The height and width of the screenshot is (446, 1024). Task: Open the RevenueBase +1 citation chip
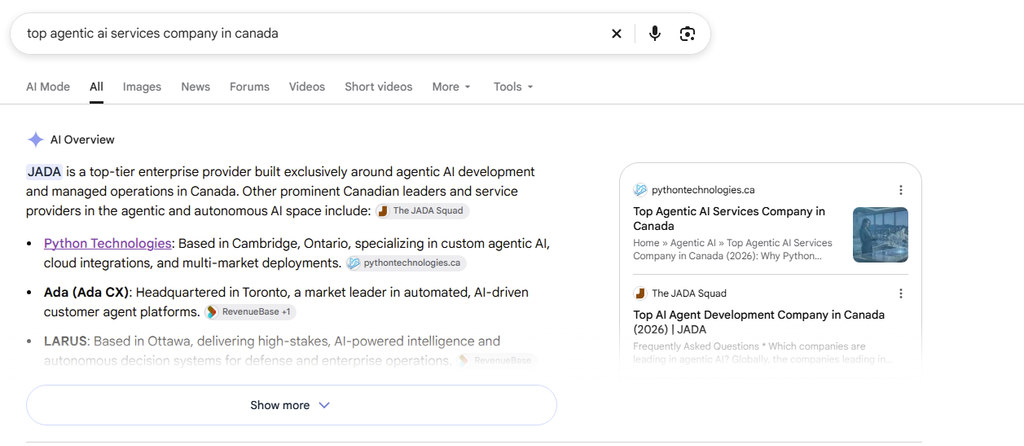(x=249, y=312)
